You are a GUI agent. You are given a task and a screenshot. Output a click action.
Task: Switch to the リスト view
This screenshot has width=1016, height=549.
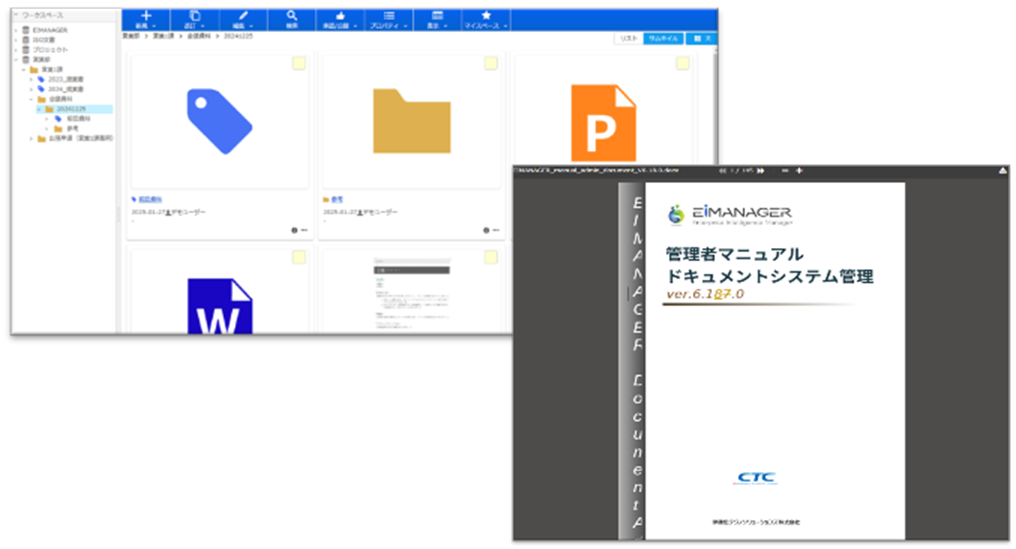(629, 39)
